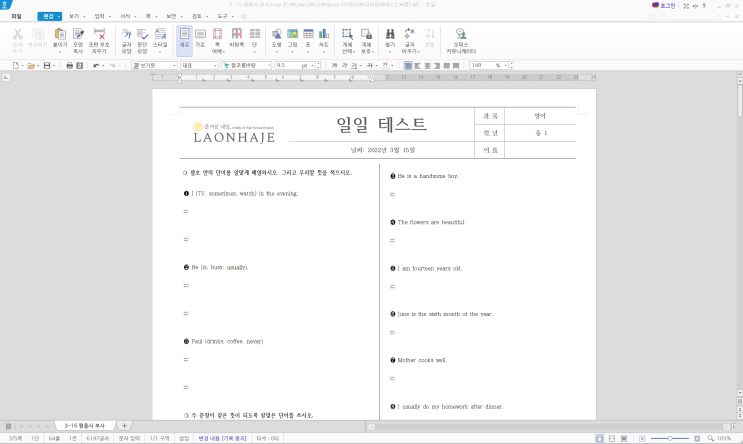Open the Review (검토) menu
This screenshot has height=444, width=743.
(199, 17)
